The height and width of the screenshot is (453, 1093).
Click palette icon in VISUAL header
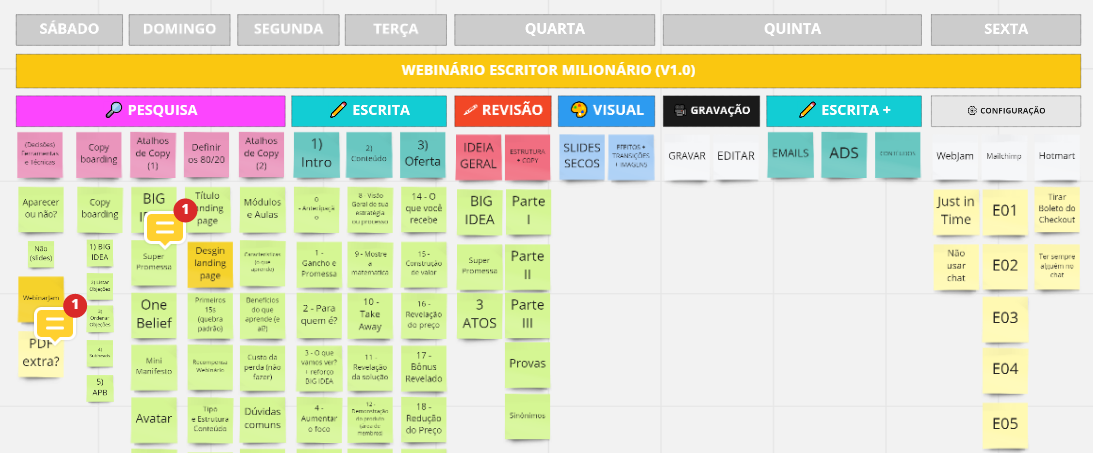click(578, 111)
